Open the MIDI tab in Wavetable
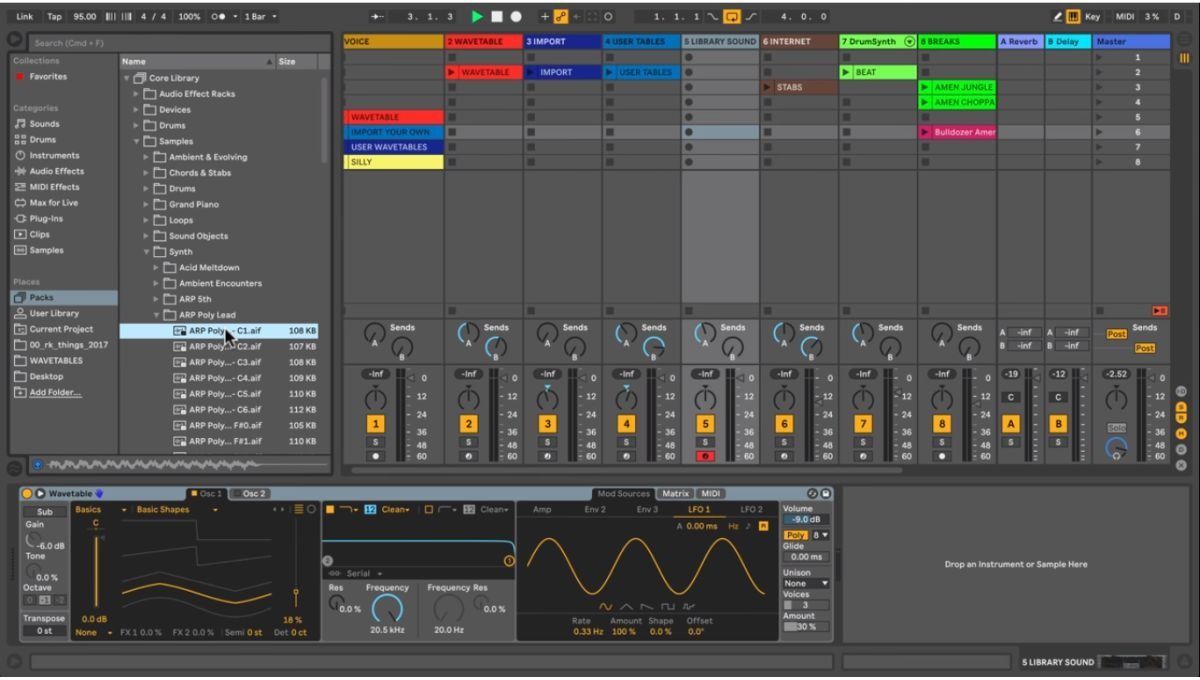The width and height of the screenshot is (1200, 680). tap(710, 493)
